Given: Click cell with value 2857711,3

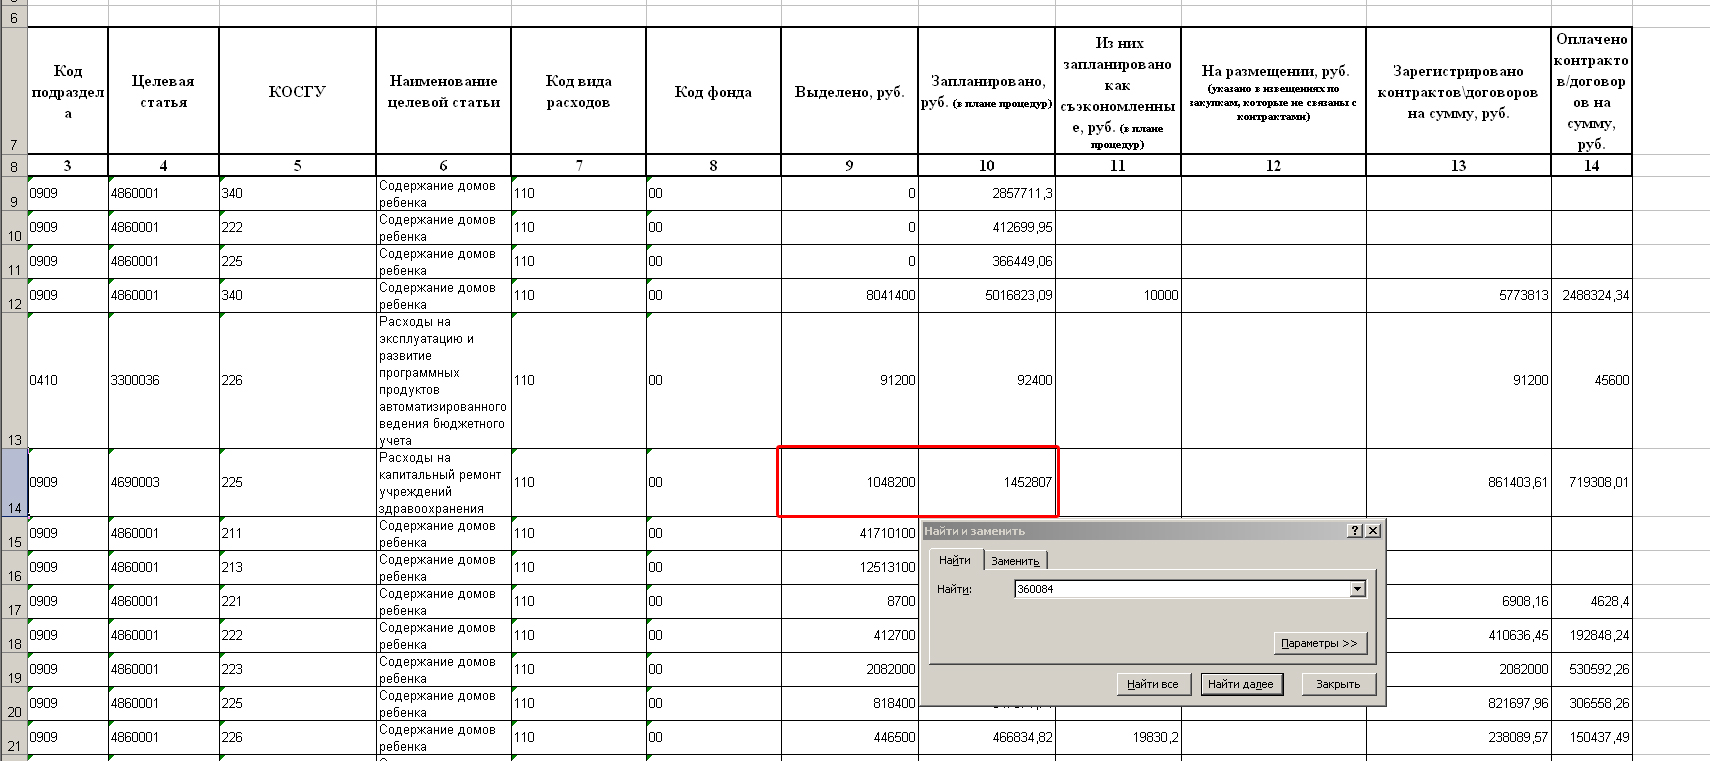Looking at the screenshot, I should pyautogui.click(x=987, y=193).
